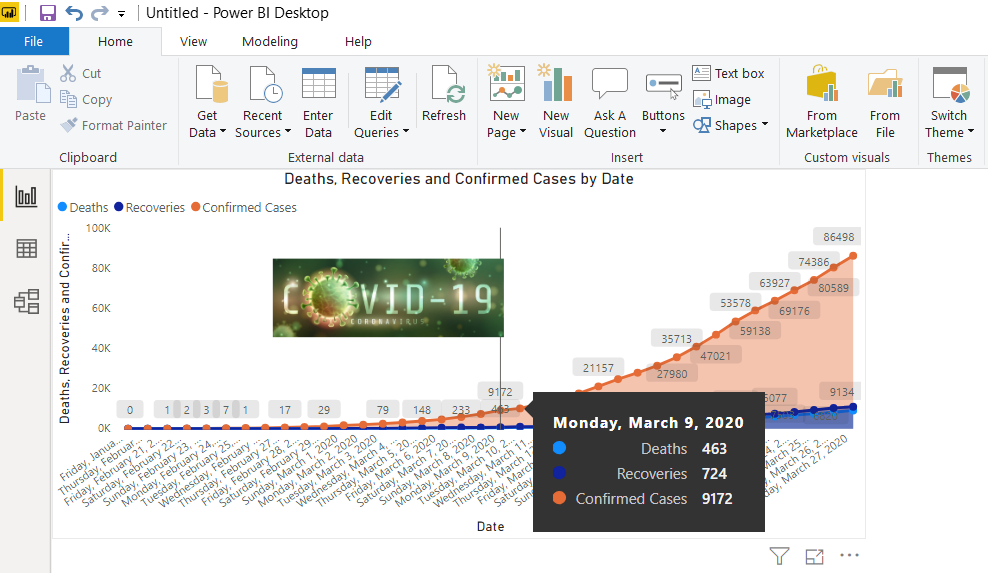Image resolution: width=988 pixels, height=573 pixels.
Task: Open More options ellipsis on visual
Action: pos(849,555)
